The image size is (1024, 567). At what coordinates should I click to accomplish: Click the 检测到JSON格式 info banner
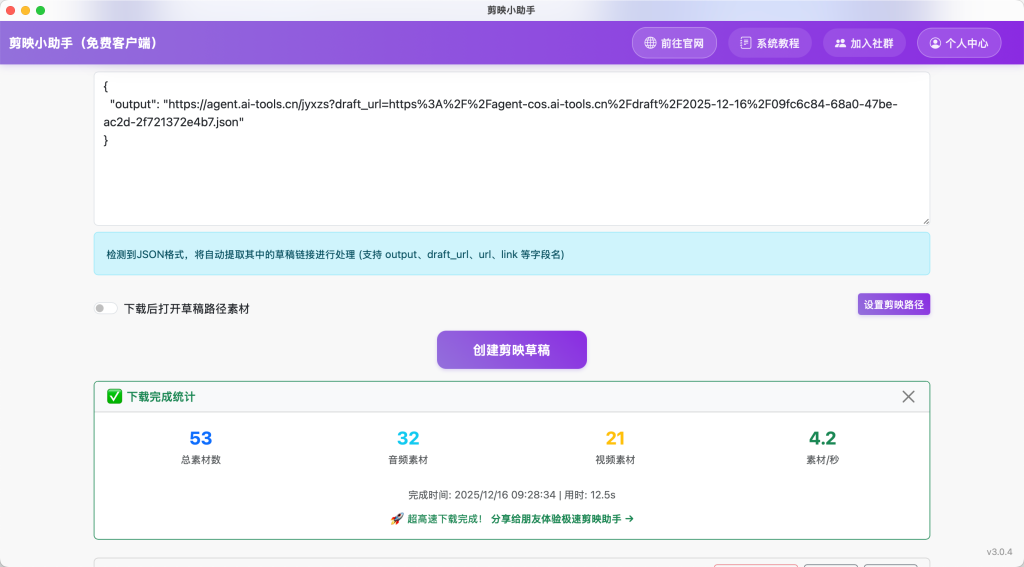[x=511, y=253]
